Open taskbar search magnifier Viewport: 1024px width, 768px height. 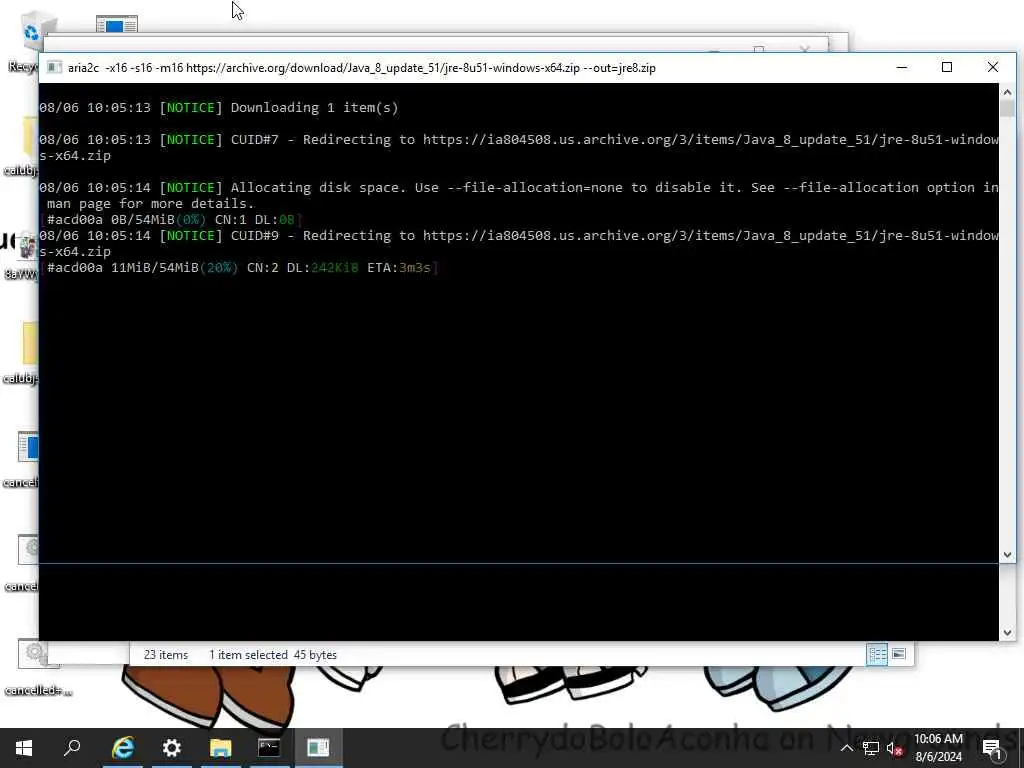(72, 748)
